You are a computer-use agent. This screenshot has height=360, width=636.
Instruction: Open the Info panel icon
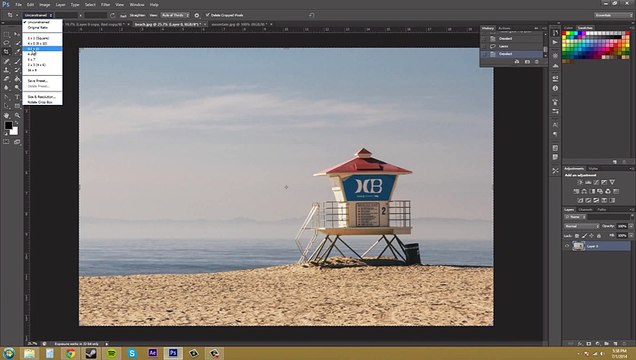[x=555, y=88]
